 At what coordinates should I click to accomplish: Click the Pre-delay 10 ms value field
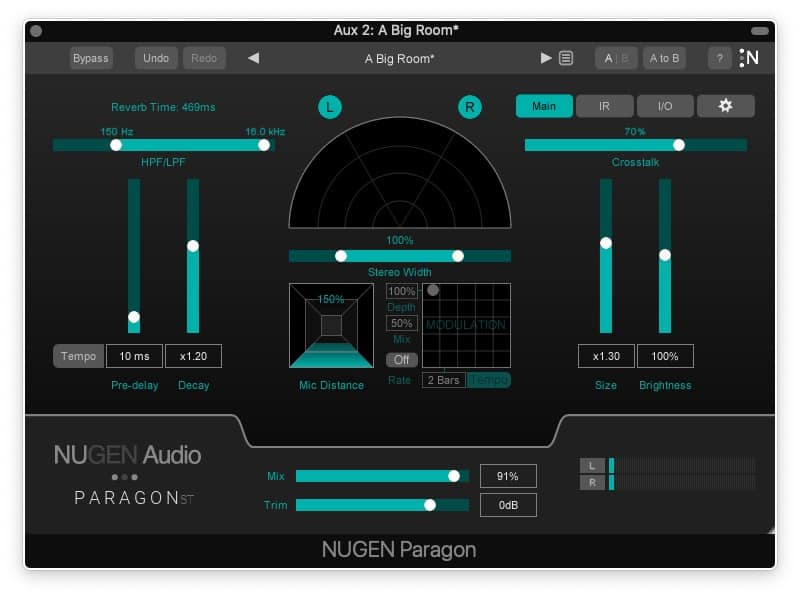tap(134, 356)
